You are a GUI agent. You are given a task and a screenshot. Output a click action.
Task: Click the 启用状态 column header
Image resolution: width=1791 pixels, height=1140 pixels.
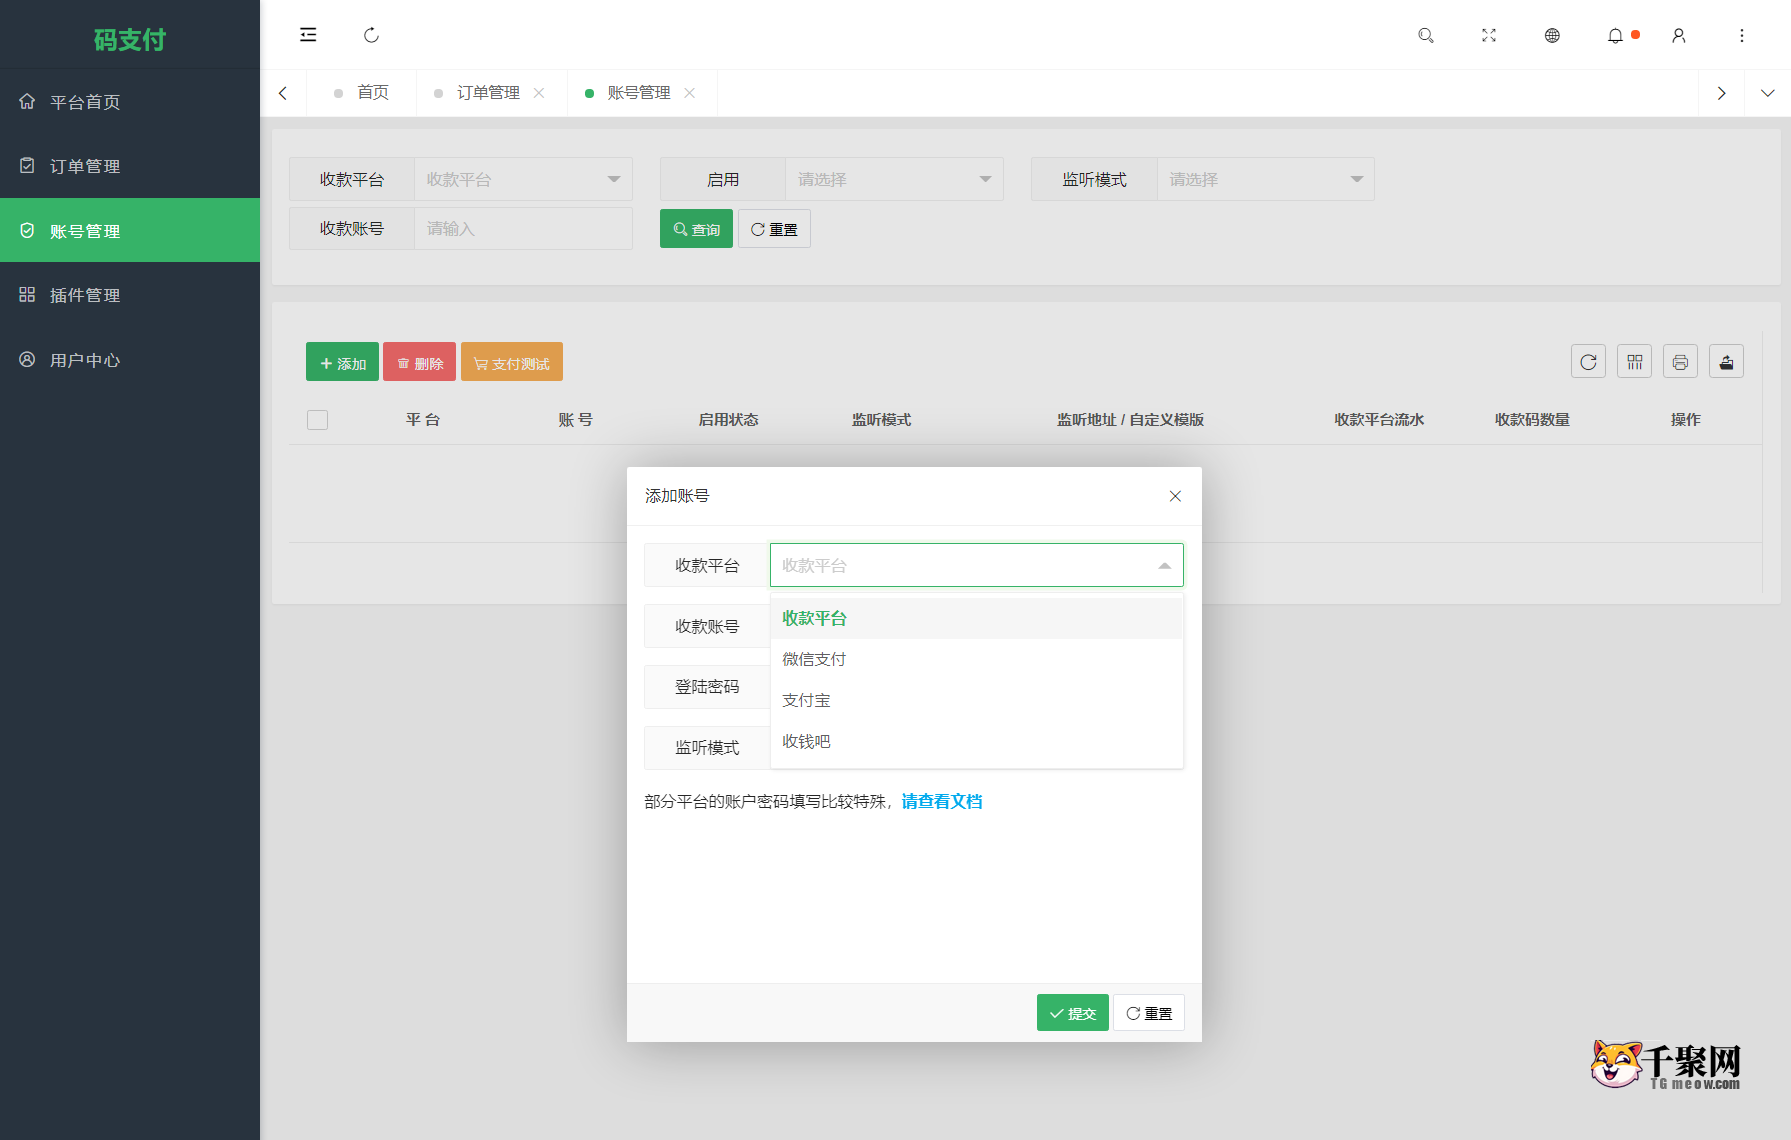pos(728,420)
